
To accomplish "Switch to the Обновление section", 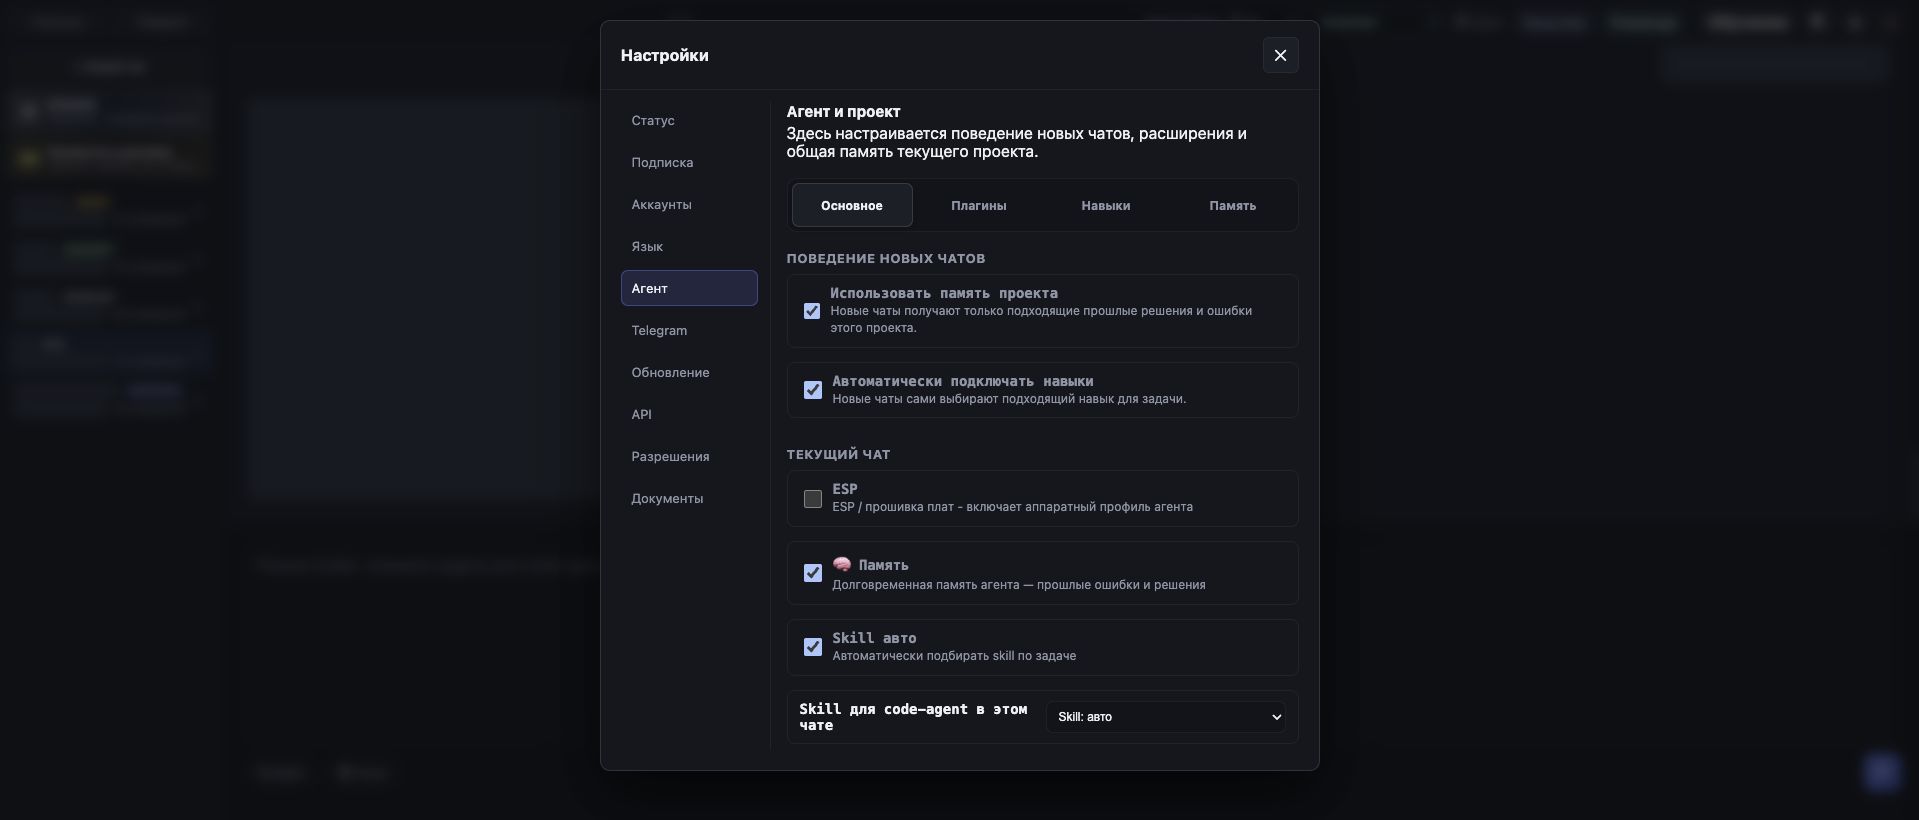I will click(x=689, y=372).
